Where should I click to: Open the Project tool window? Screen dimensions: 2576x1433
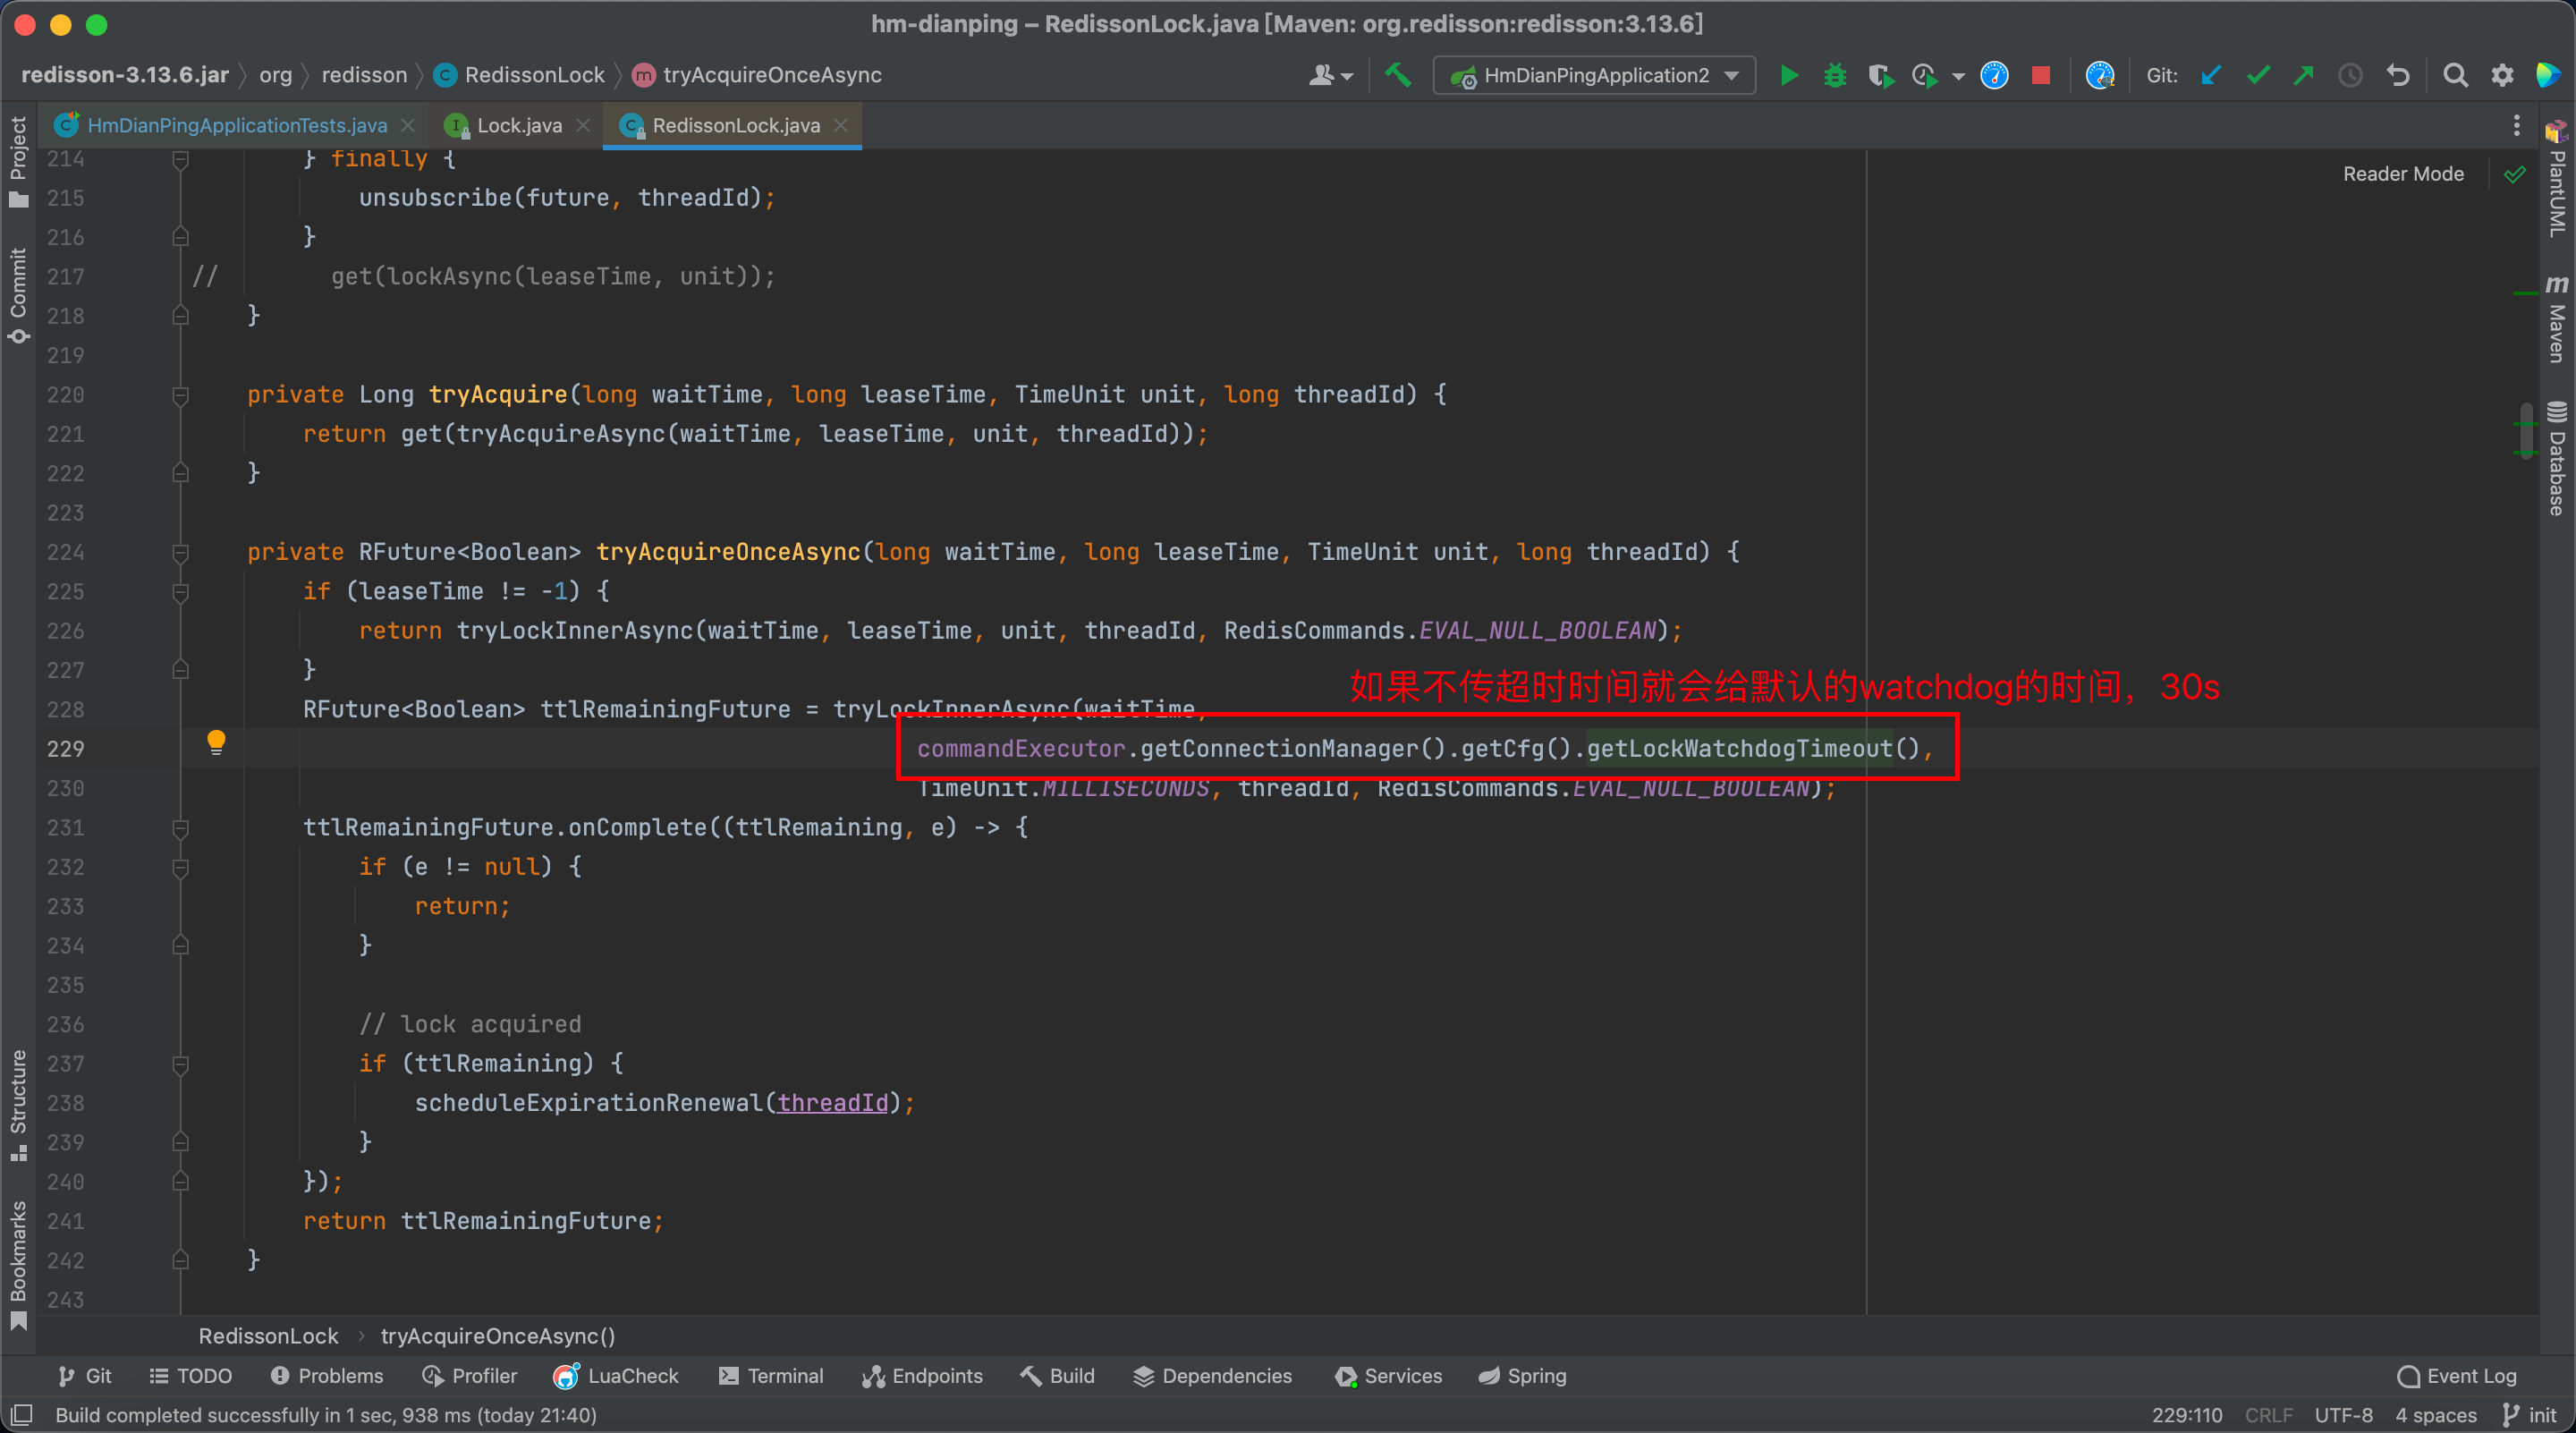pos(18,162)
